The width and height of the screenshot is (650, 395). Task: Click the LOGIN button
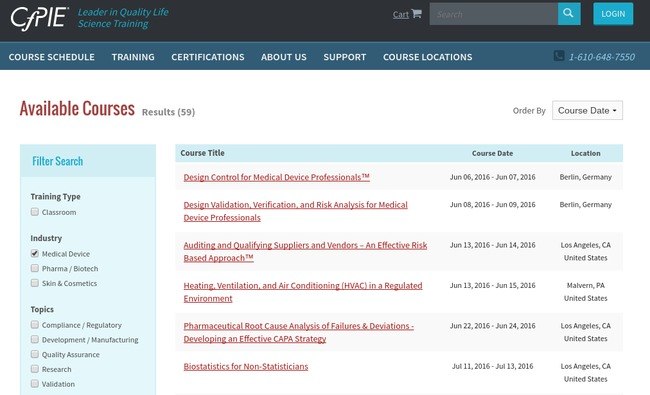613,14
